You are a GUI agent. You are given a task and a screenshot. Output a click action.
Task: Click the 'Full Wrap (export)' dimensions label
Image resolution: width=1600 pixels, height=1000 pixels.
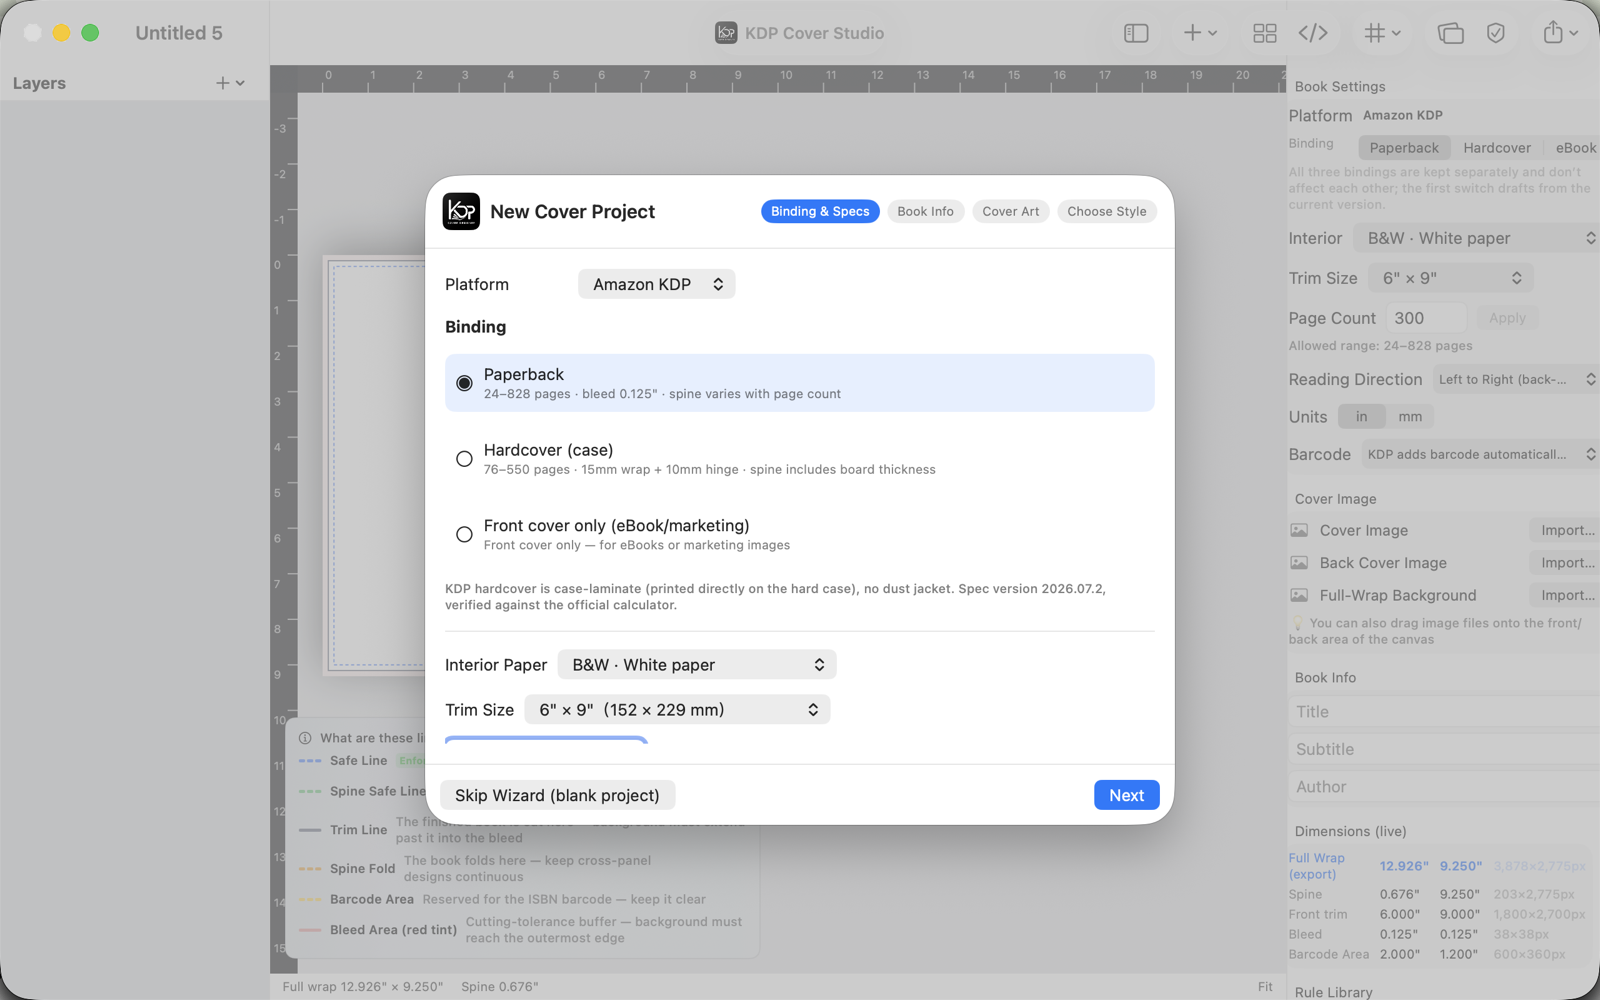click(1316, 866)
